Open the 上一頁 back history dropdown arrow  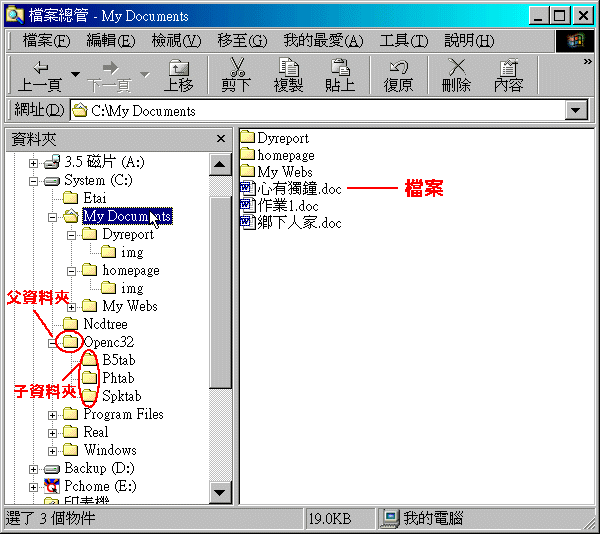tap(76, 74)
